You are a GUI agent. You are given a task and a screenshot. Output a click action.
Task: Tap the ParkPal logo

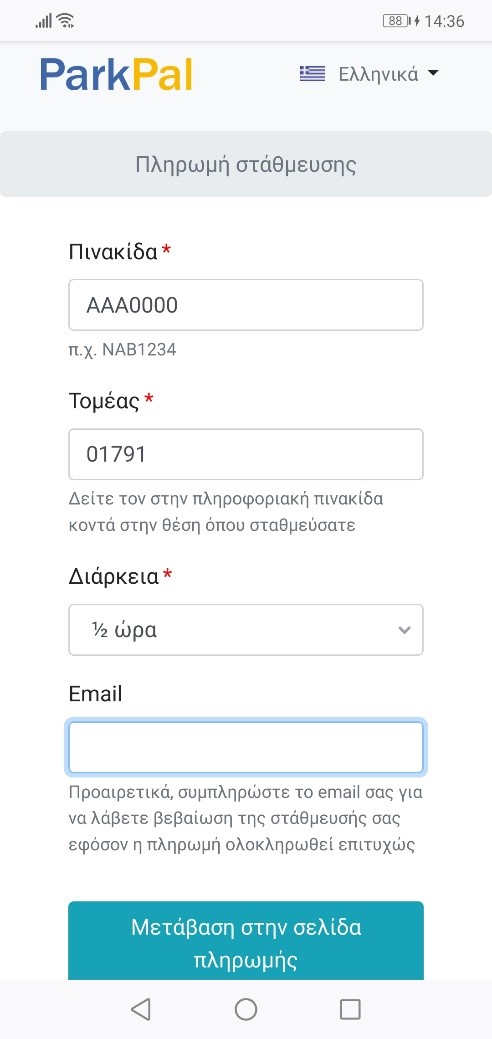pos(116,74)
